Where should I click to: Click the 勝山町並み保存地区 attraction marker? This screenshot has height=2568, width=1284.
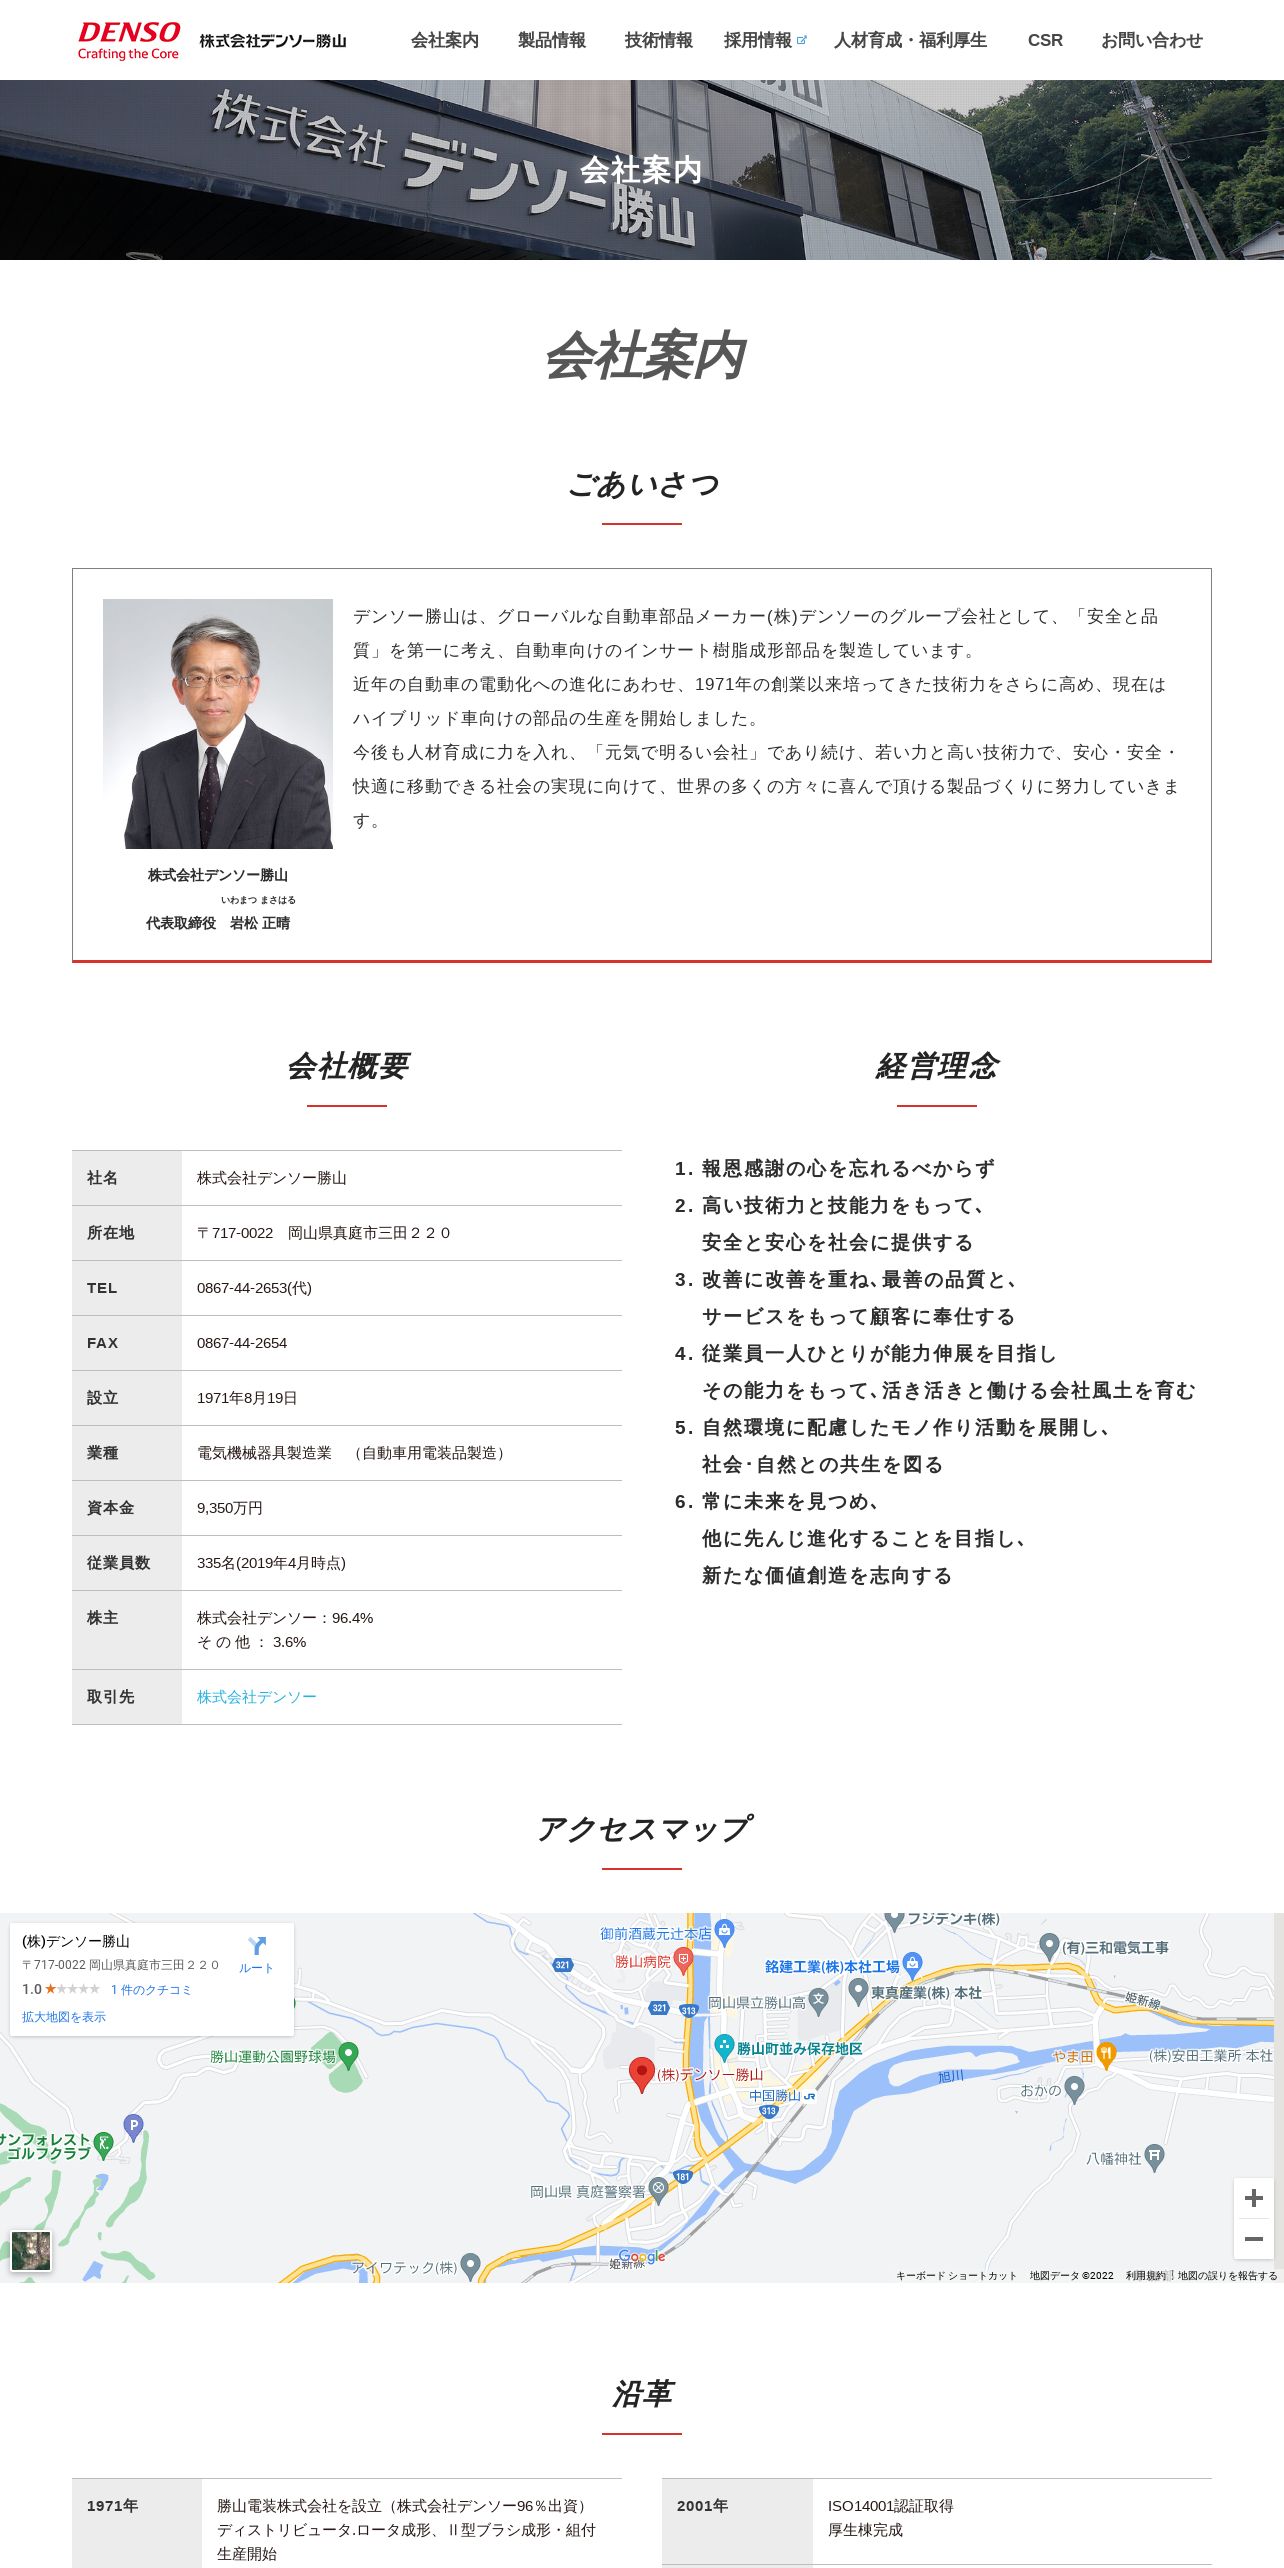tap(724, 2047)
